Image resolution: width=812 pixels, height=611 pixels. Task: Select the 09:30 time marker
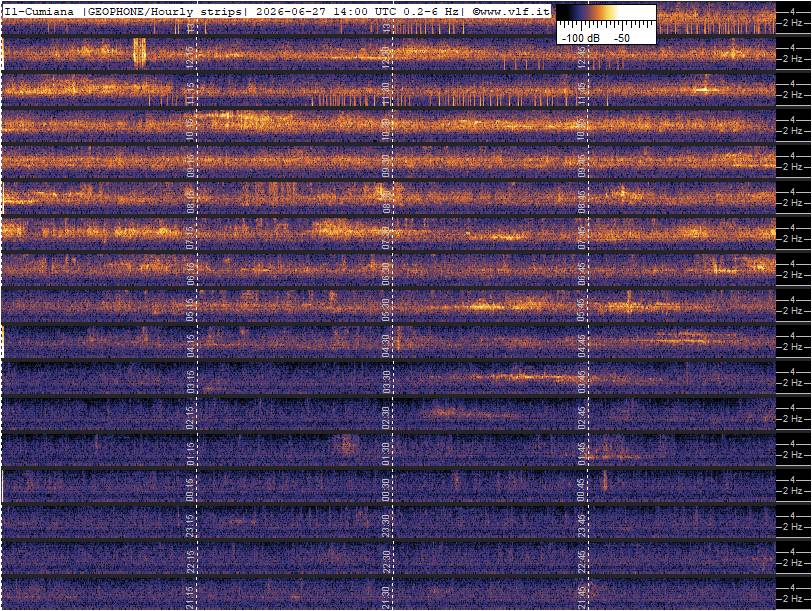pyautogui.click(x=385, y=165)
